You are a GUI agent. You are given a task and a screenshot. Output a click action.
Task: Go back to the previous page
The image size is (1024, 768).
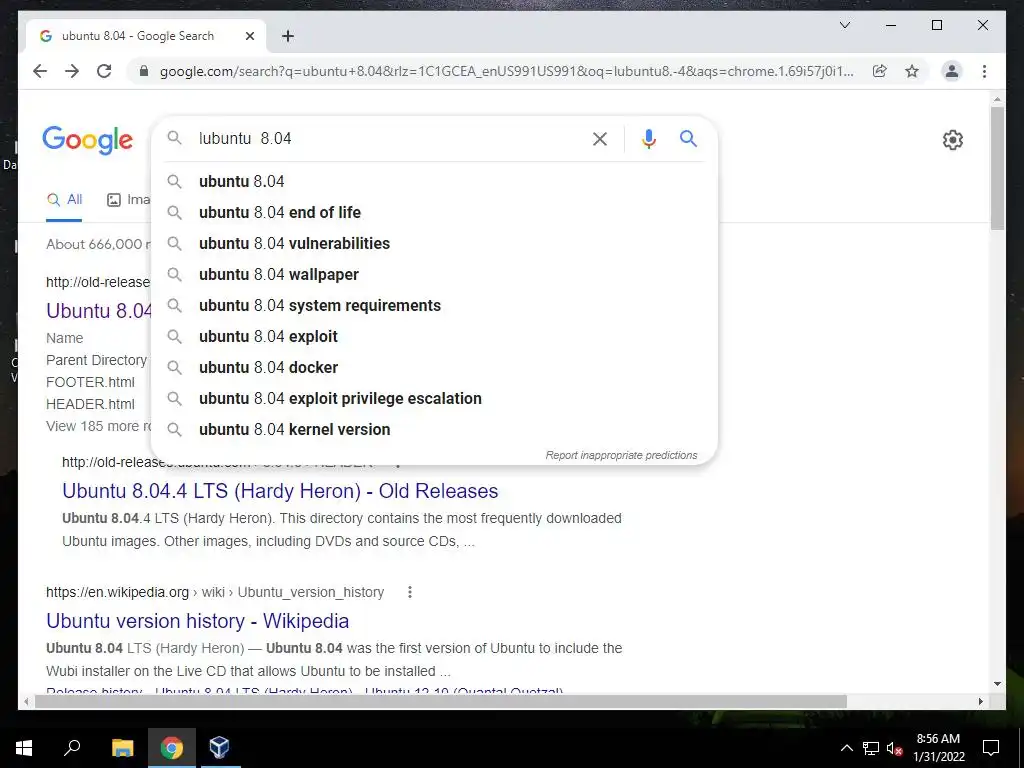tap(40, 71)
